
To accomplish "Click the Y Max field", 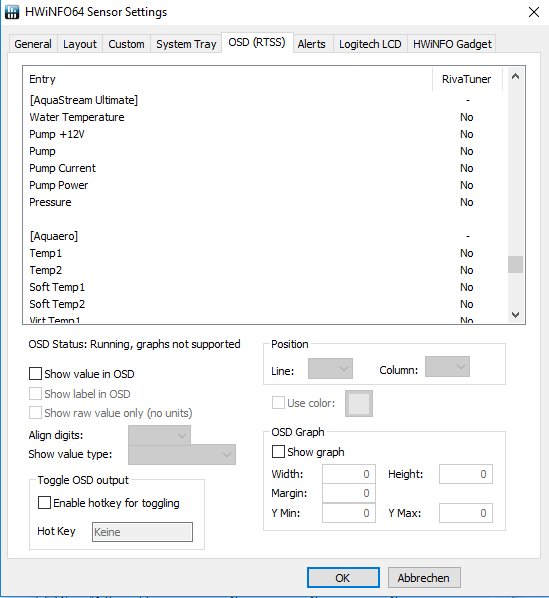I will pos(466,513).
